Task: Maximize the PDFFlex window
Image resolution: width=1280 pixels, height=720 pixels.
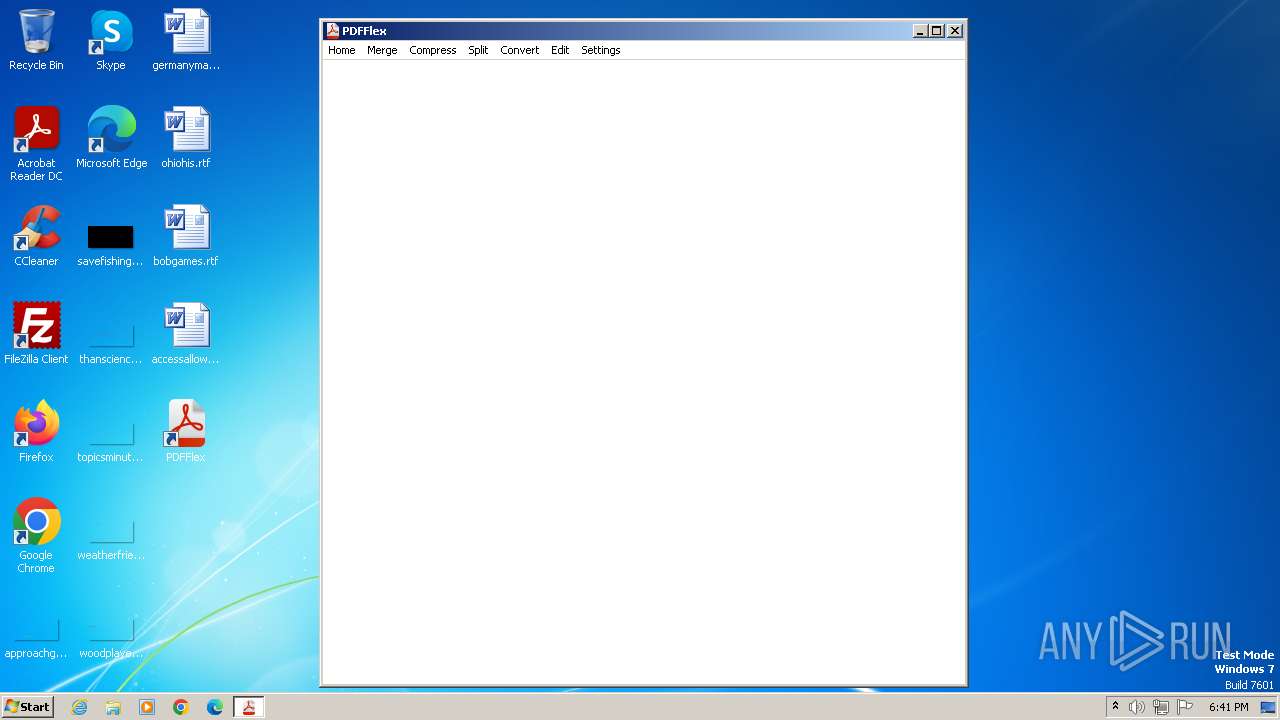Action: pos(937,31)
